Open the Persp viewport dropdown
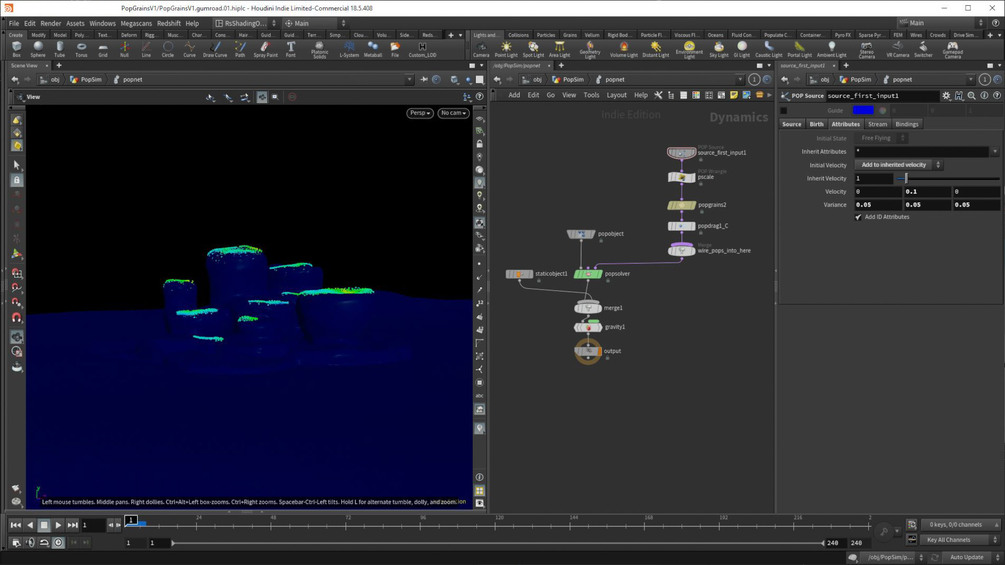 tap(420, 113)
